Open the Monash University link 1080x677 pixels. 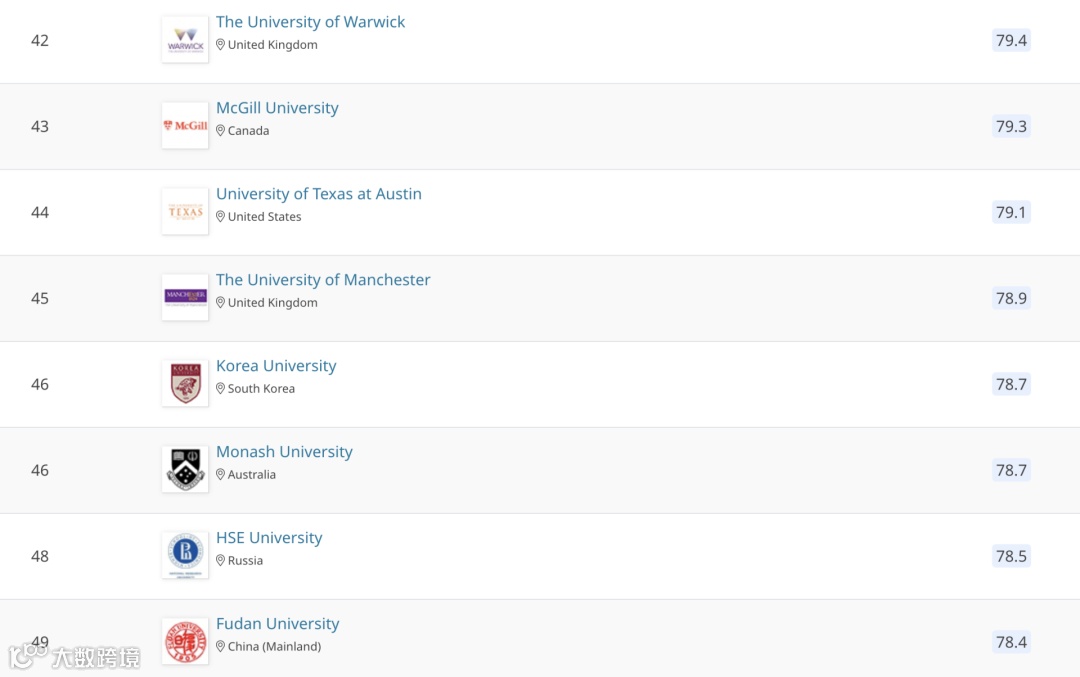click(x=284, y=452)
